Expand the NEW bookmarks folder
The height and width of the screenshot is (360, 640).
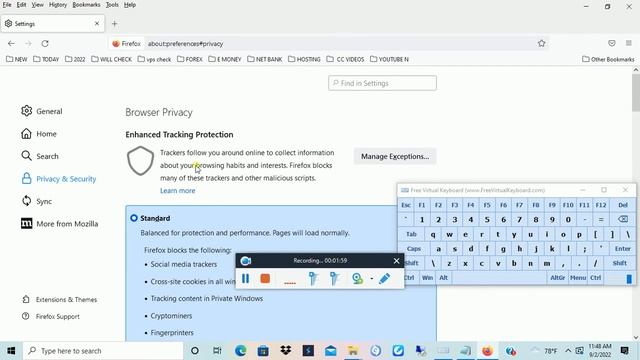(17, 59)
